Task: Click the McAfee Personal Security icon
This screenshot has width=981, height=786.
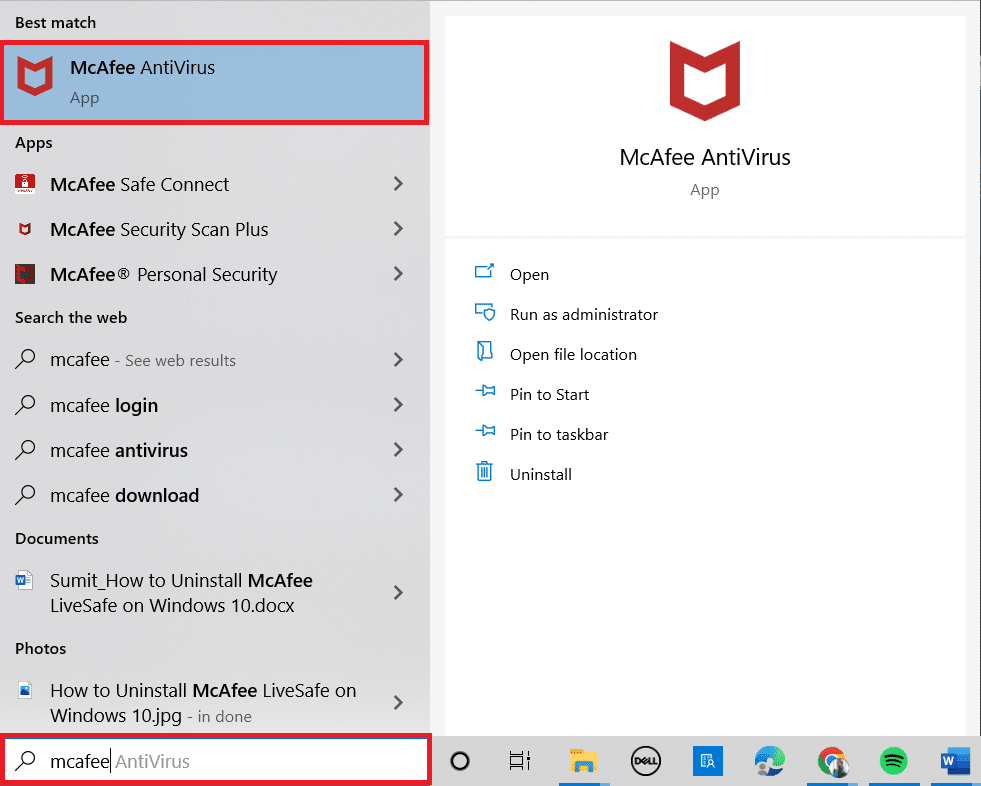Action: point(25,274)
